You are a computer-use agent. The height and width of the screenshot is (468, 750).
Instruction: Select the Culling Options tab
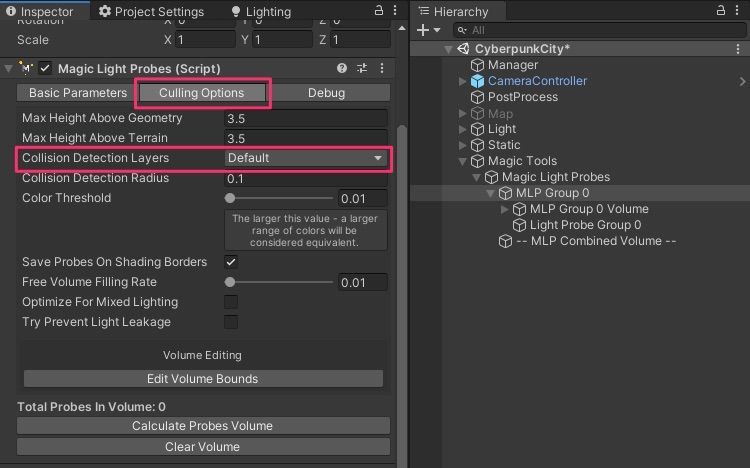[201, 93]
